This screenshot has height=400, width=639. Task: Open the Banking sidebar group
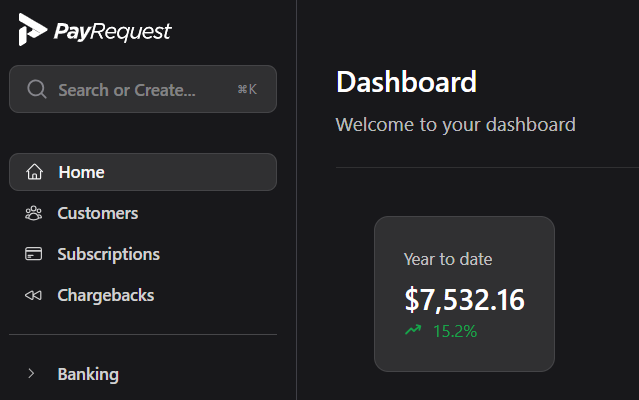tap(88, 374)
